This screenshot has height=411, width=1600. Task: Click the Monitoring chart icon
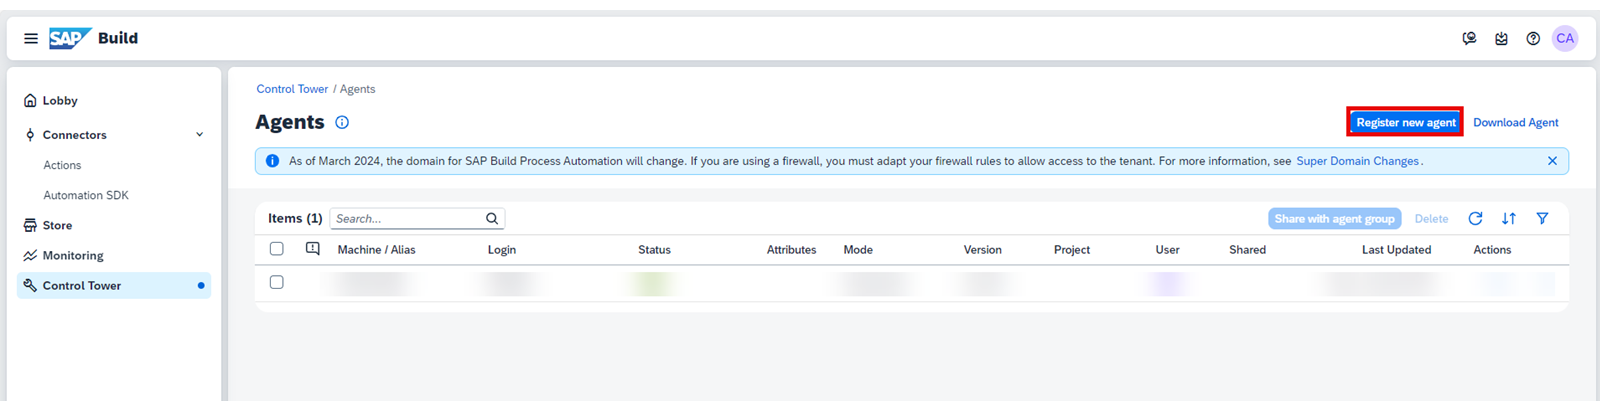tap(30, 255)
